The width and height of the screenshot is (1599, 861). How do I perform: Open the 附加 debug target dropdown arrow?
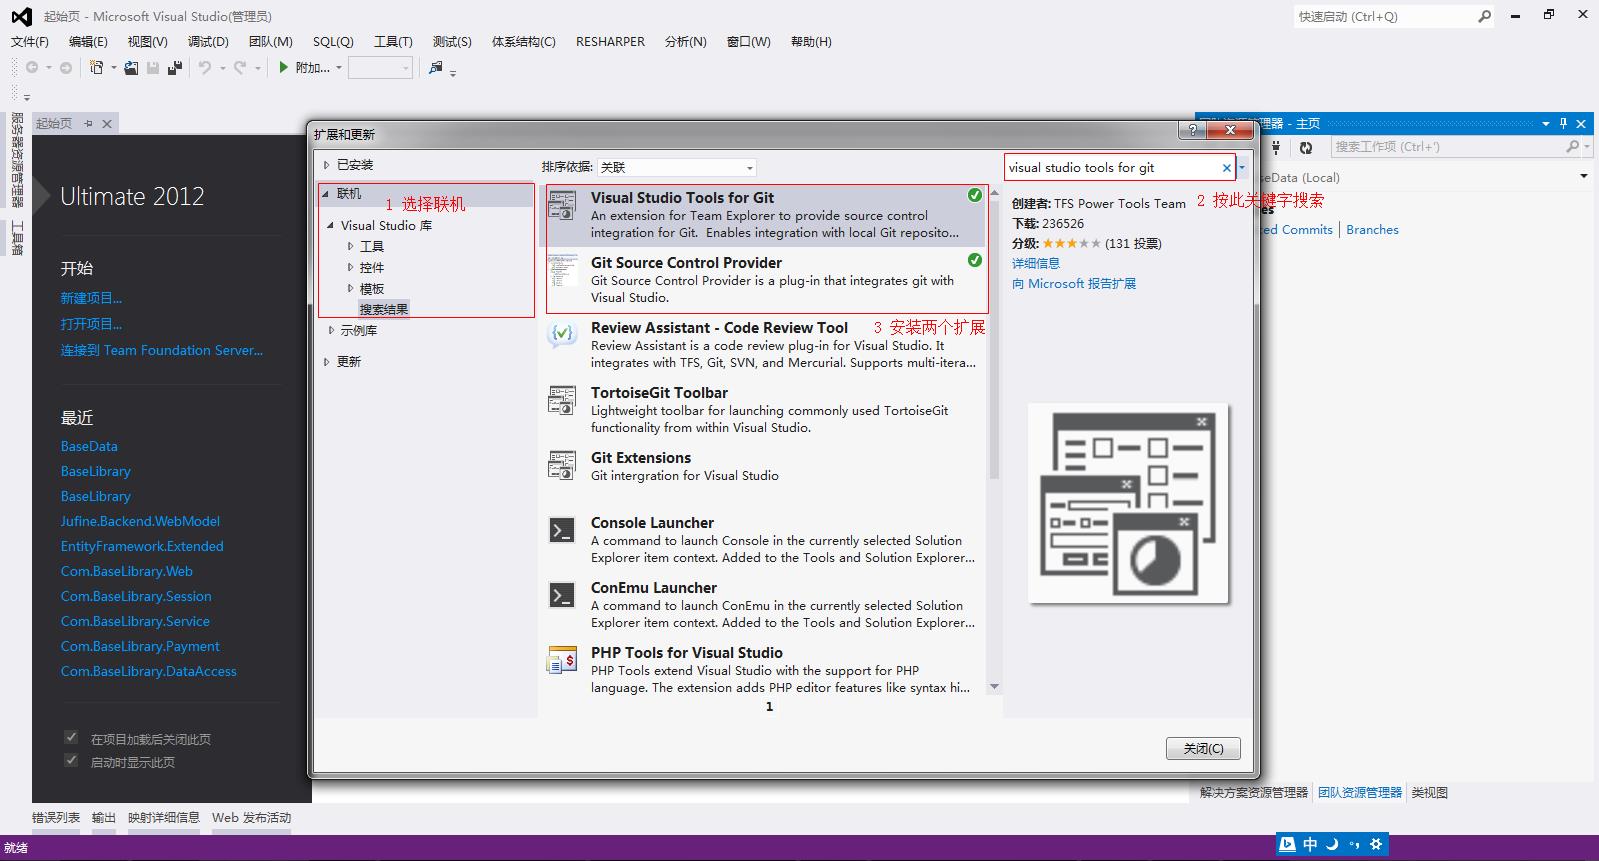tap(339, 68)
